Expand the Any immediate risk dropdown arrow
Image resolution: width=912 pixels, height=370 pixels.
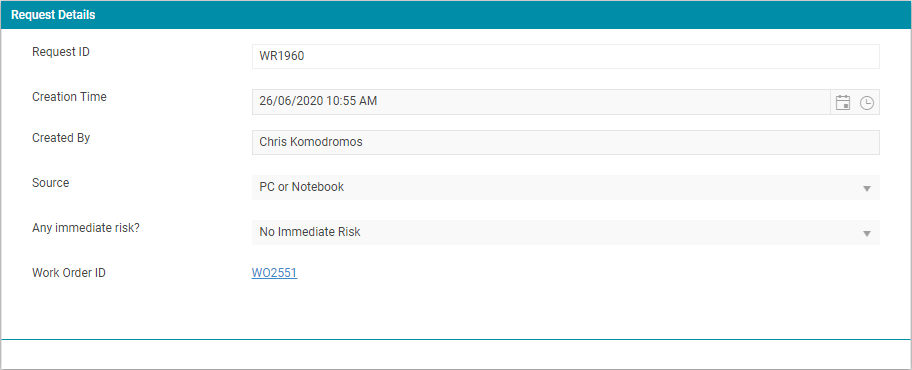(867, 233)
